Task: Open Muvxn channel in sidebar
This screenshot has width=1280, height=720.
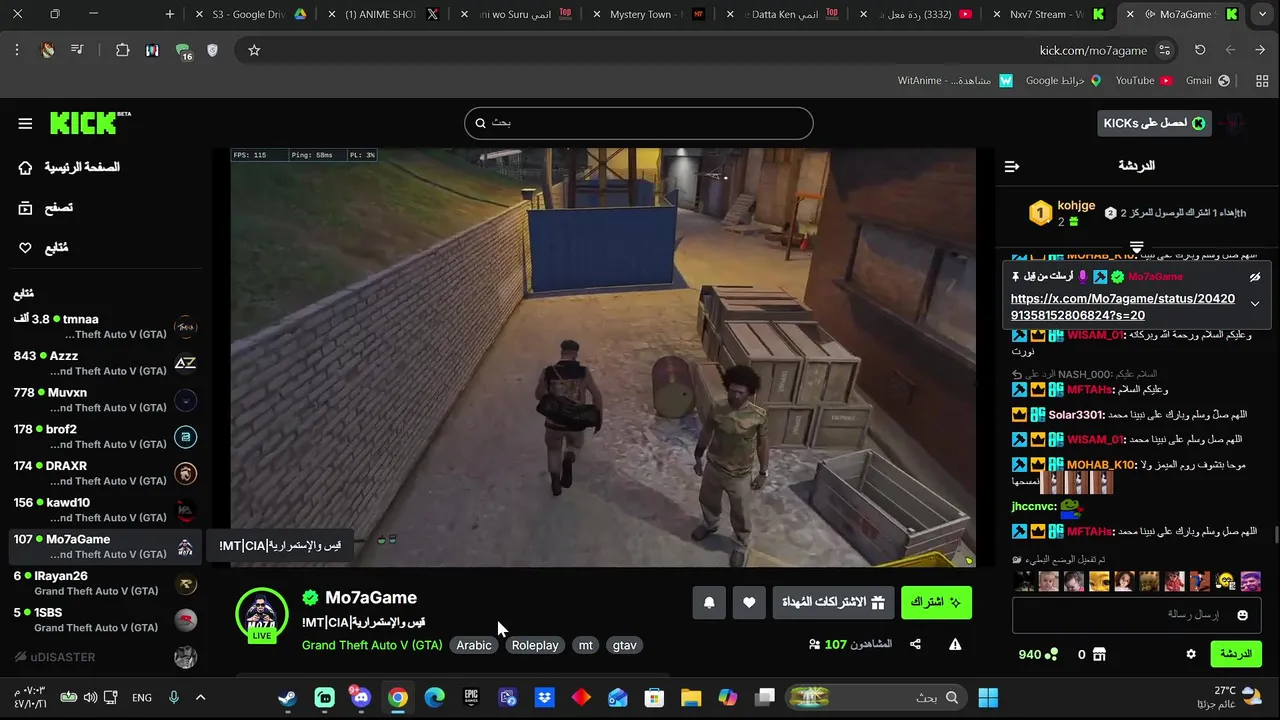Action: (105, 400)
